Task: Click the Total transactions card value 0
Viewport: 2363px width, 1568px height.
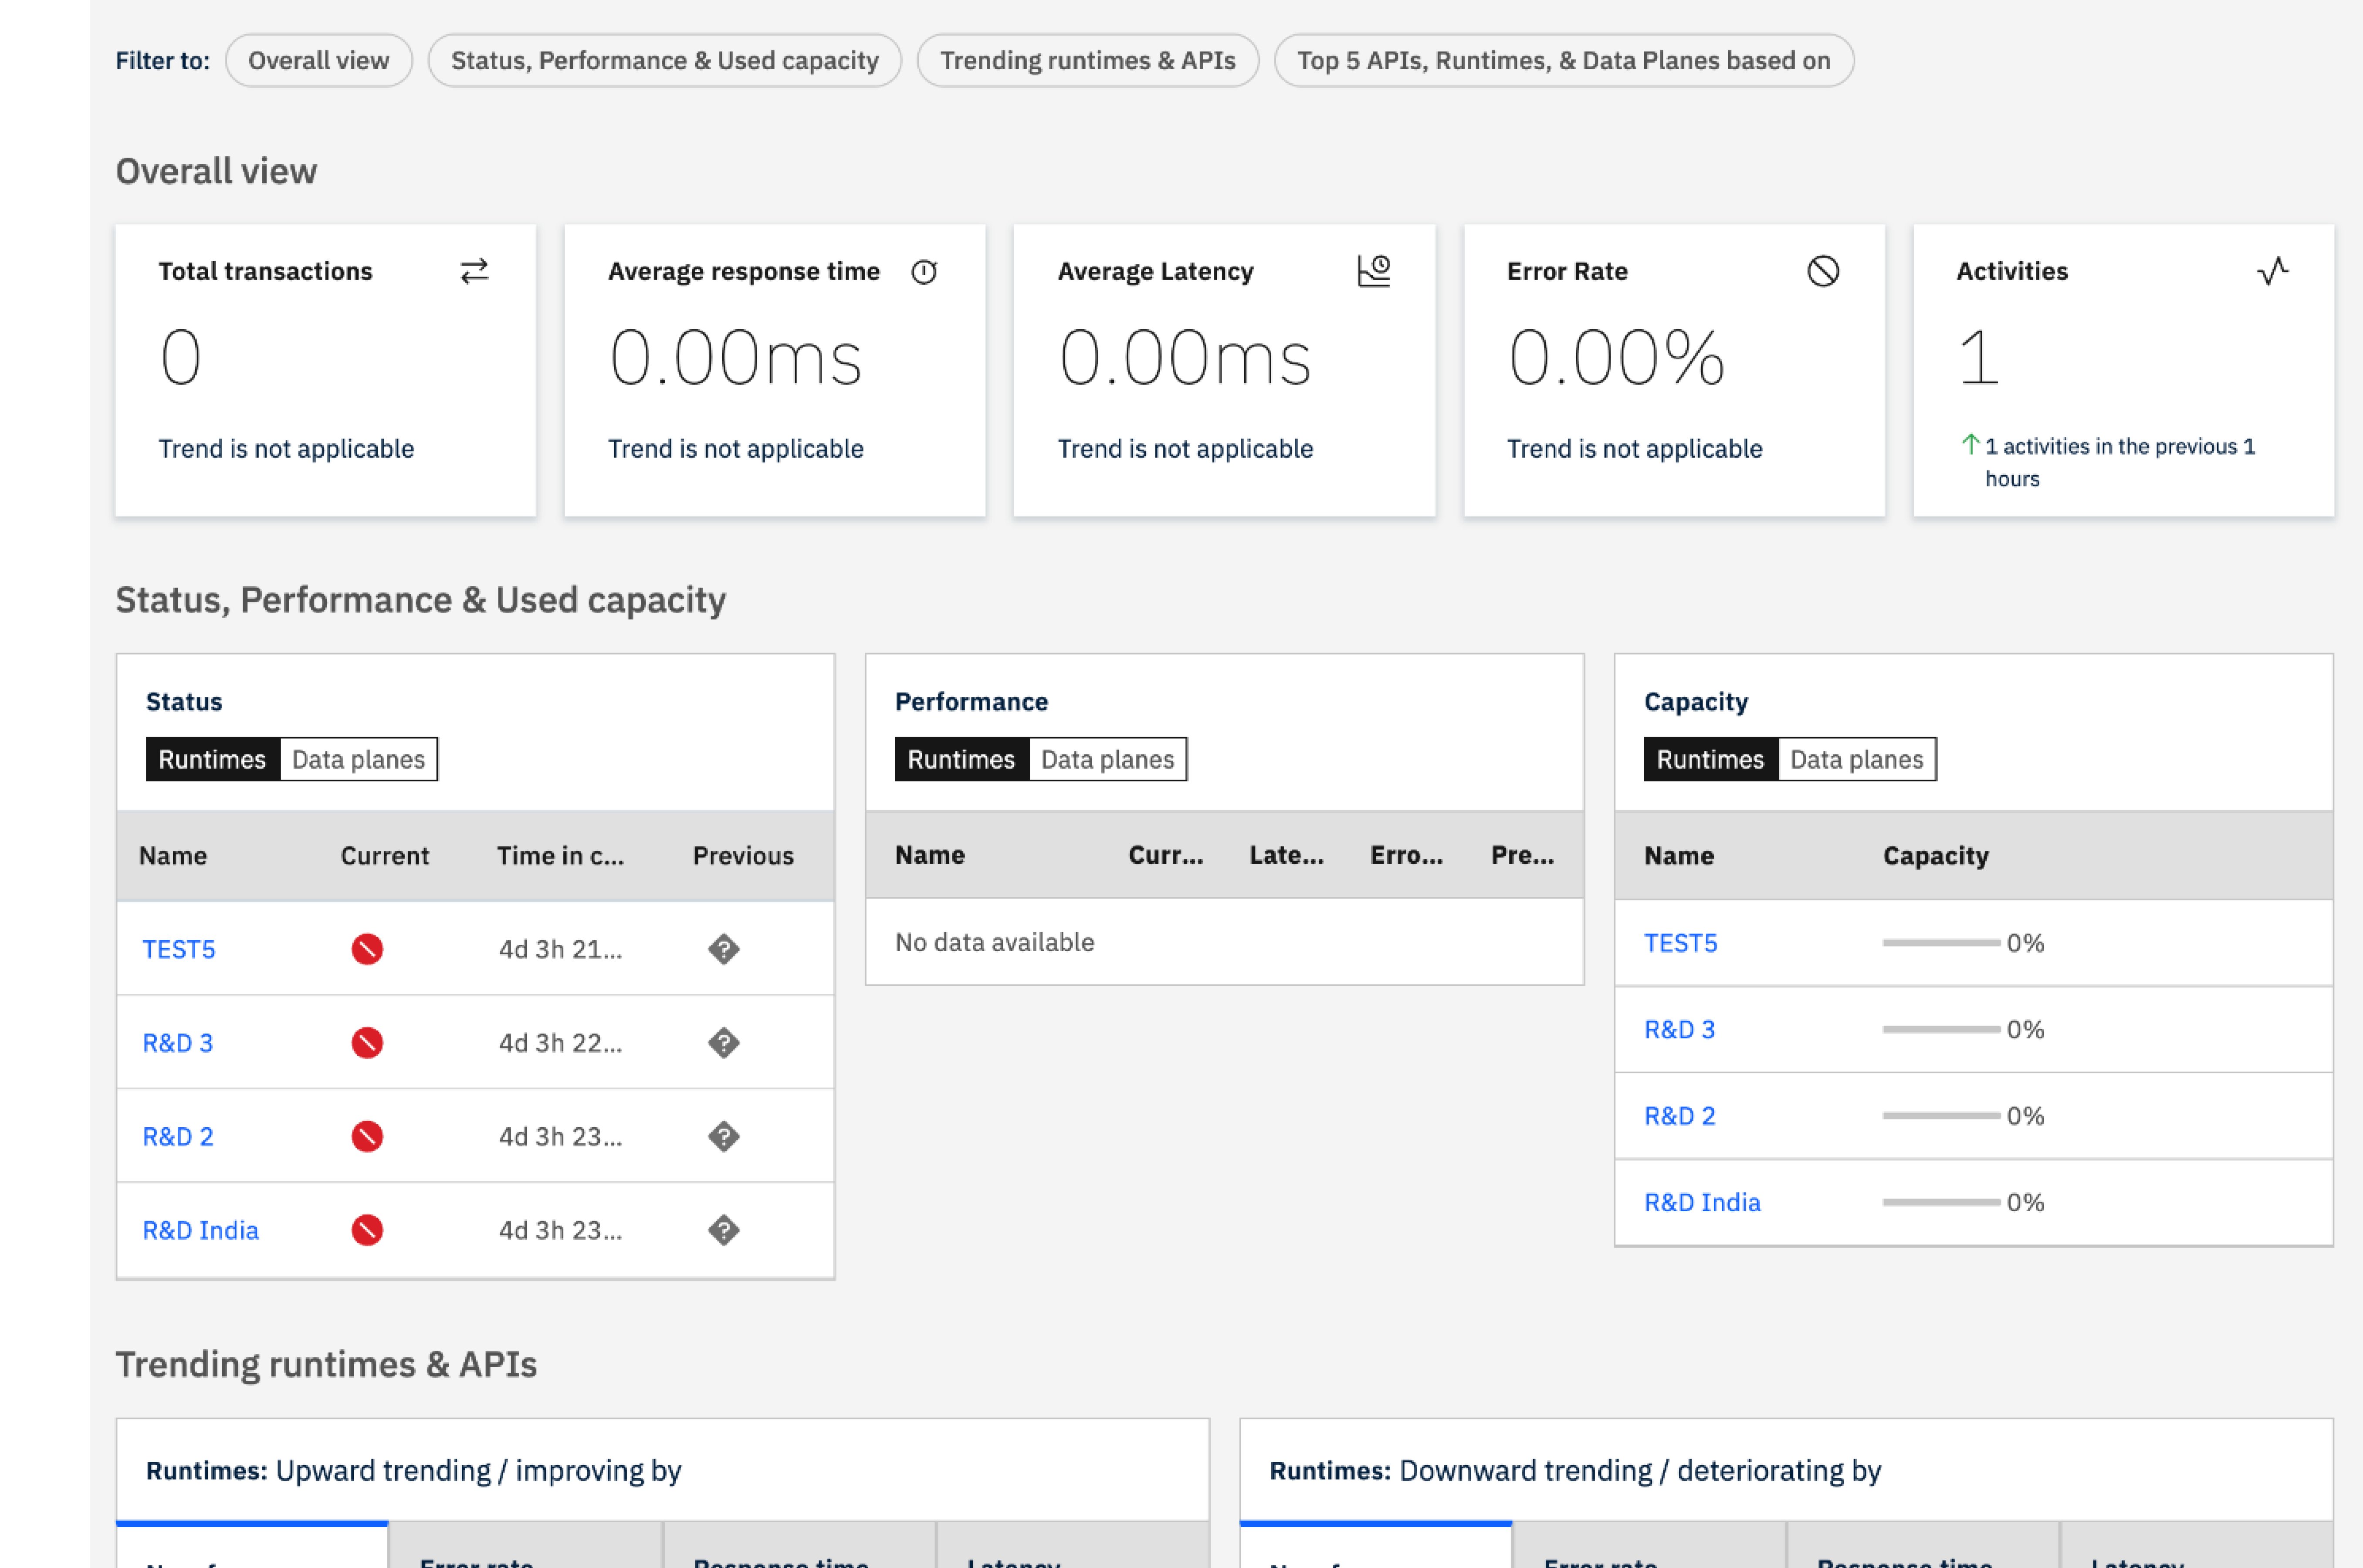Action: pyautogui.click(x=181, y=357)
